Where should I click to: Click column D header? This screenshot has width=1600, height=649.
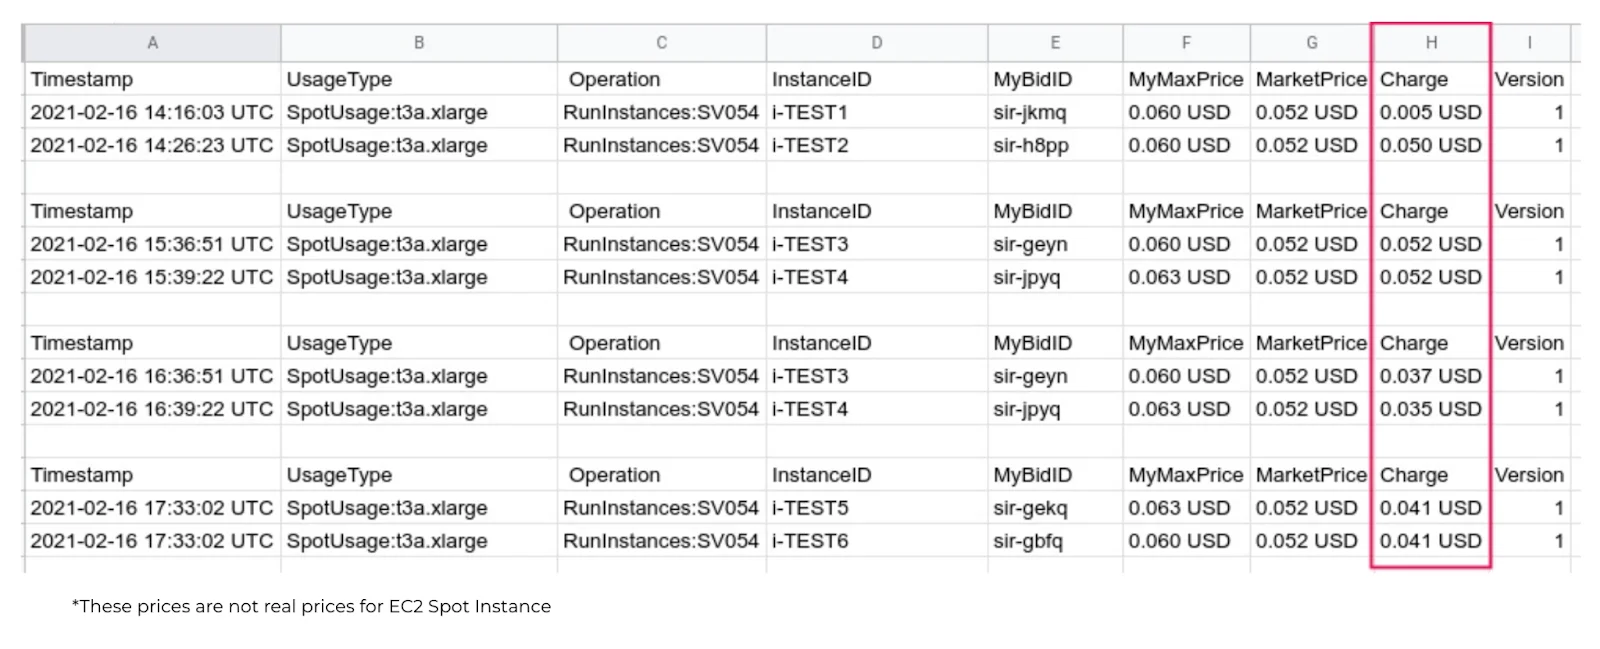coord(876,43)
